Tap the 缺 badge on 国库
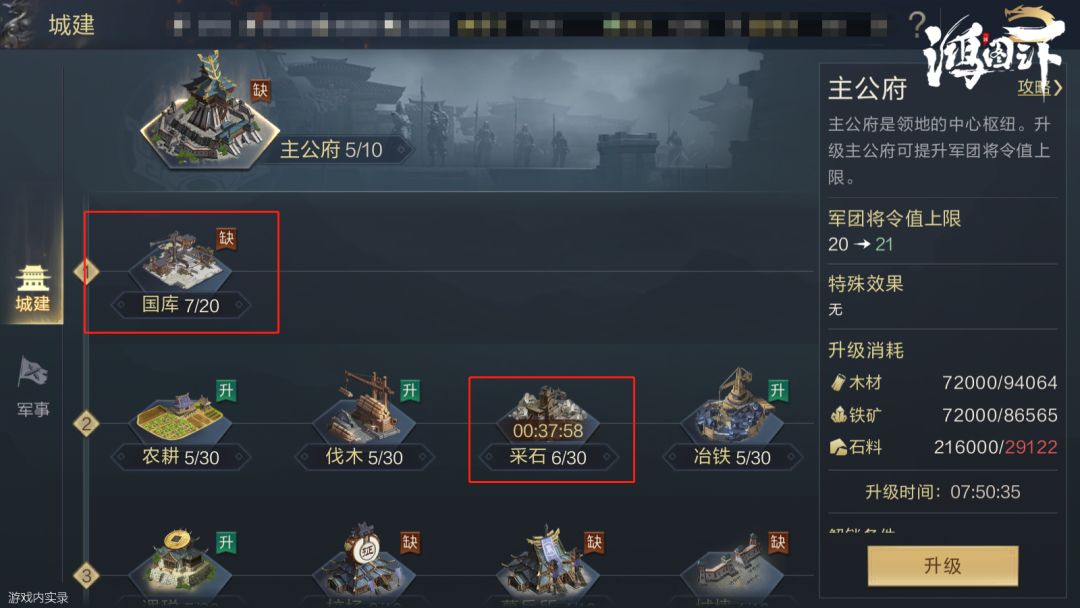The width and height of the screenshot is (1080, 608). 228,240
